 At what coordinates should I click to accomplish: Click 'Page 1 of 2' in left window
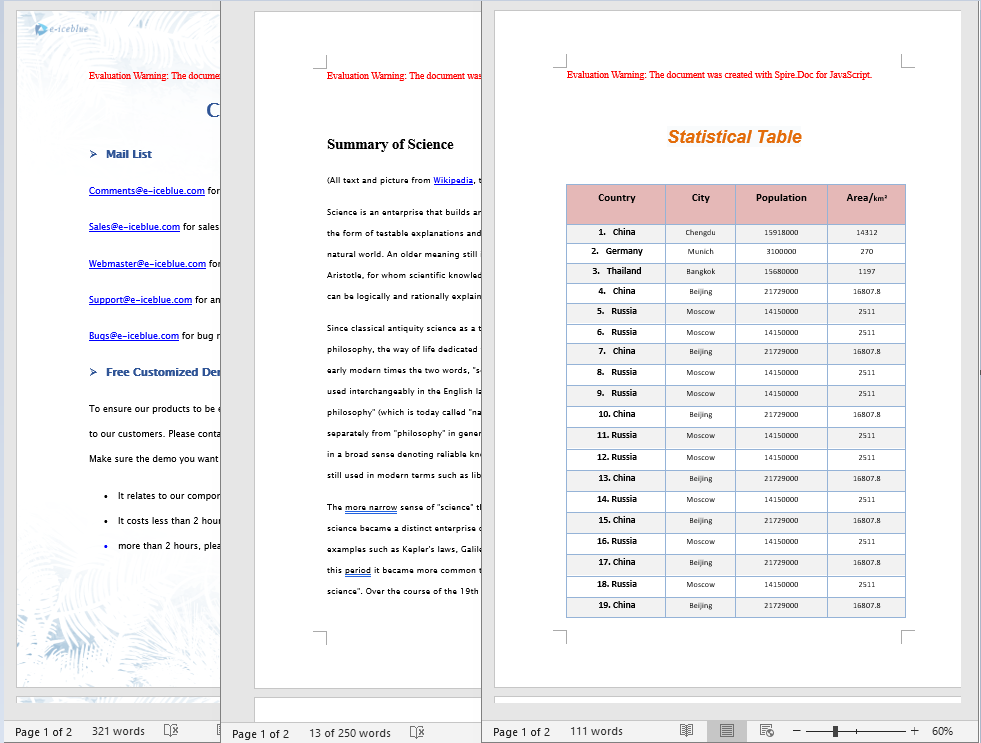[43, 732]
